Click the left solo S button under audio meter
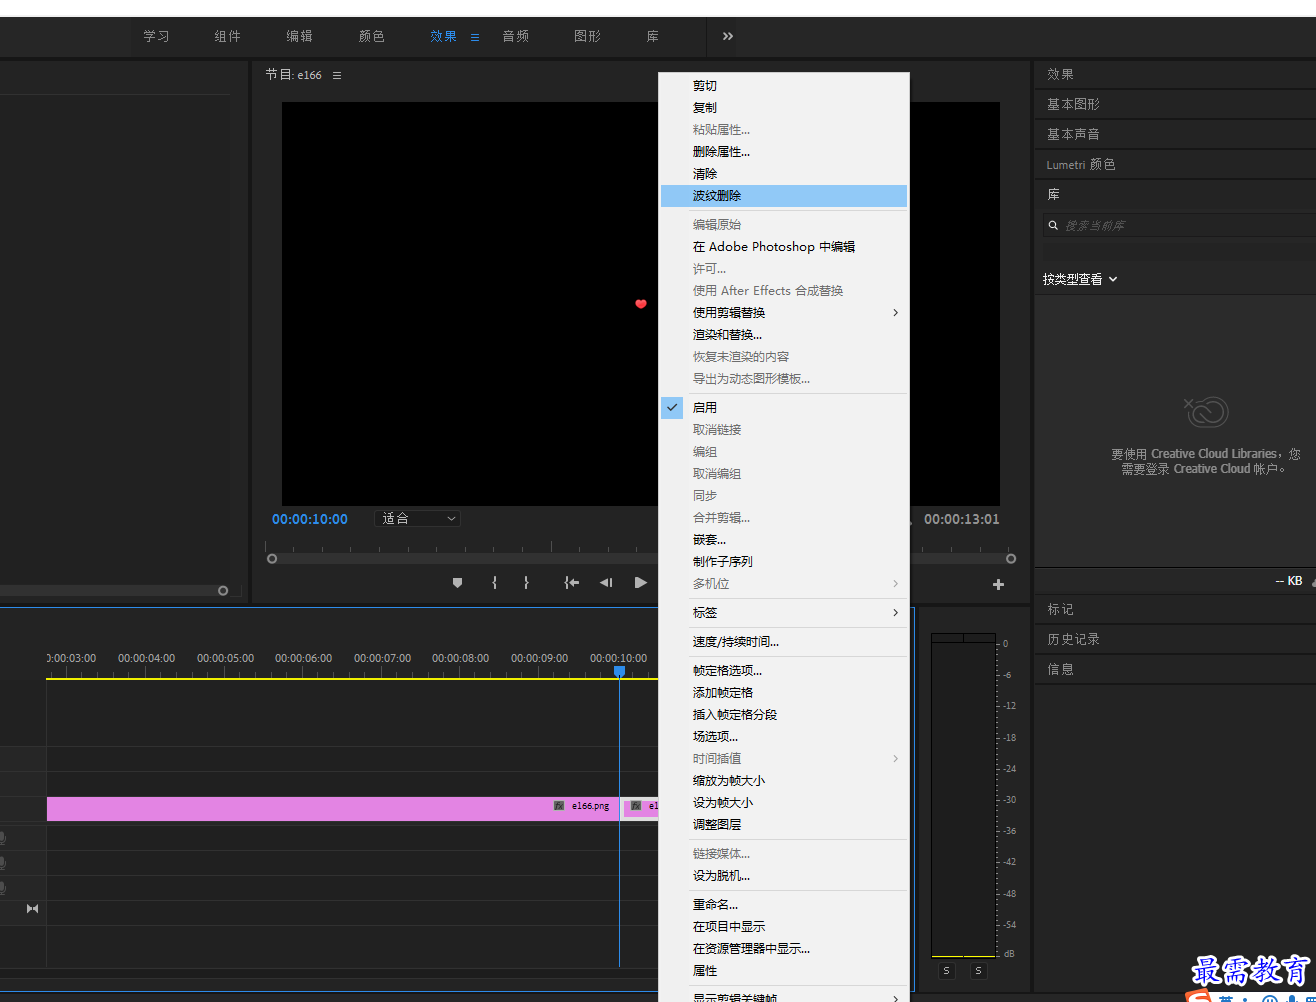This screenshot has width=1316, height=1002. (x=947, y=971)
